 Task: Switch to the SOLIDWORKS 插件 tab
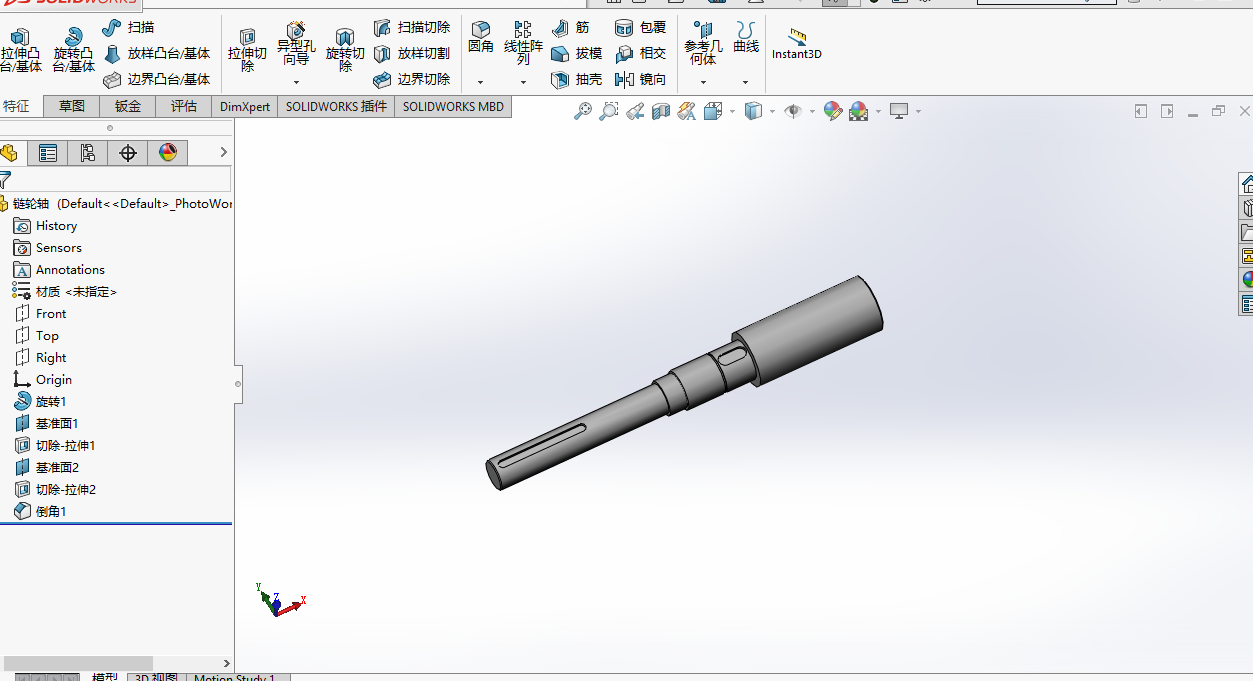(336, 106)
